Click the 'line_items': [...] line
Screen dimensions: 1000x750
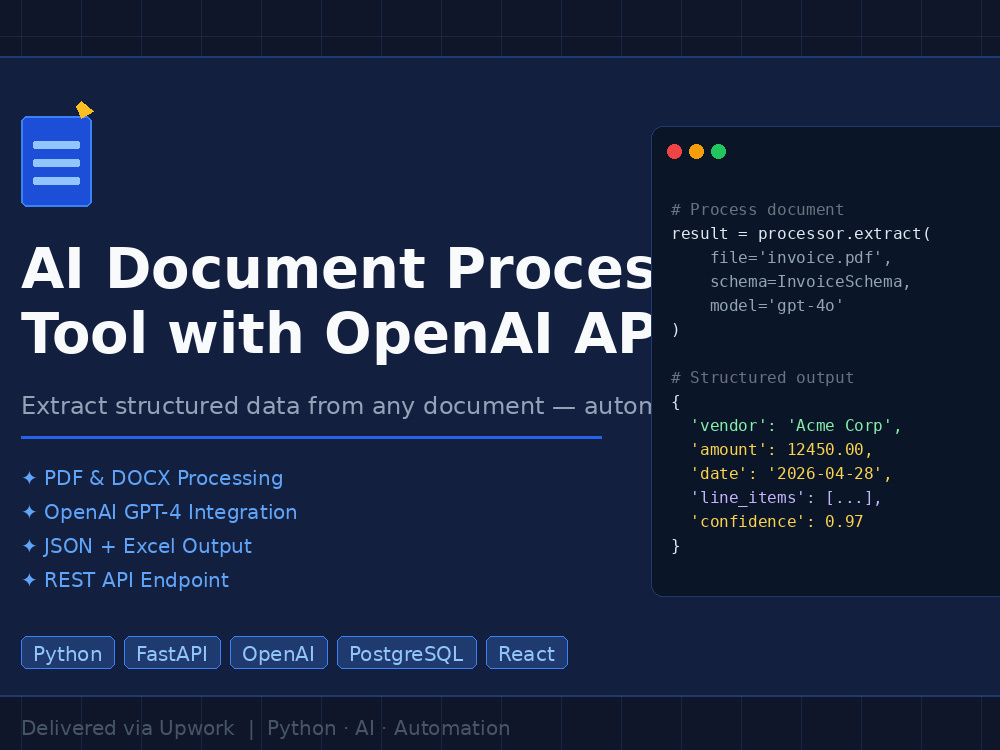coord(786,497)
